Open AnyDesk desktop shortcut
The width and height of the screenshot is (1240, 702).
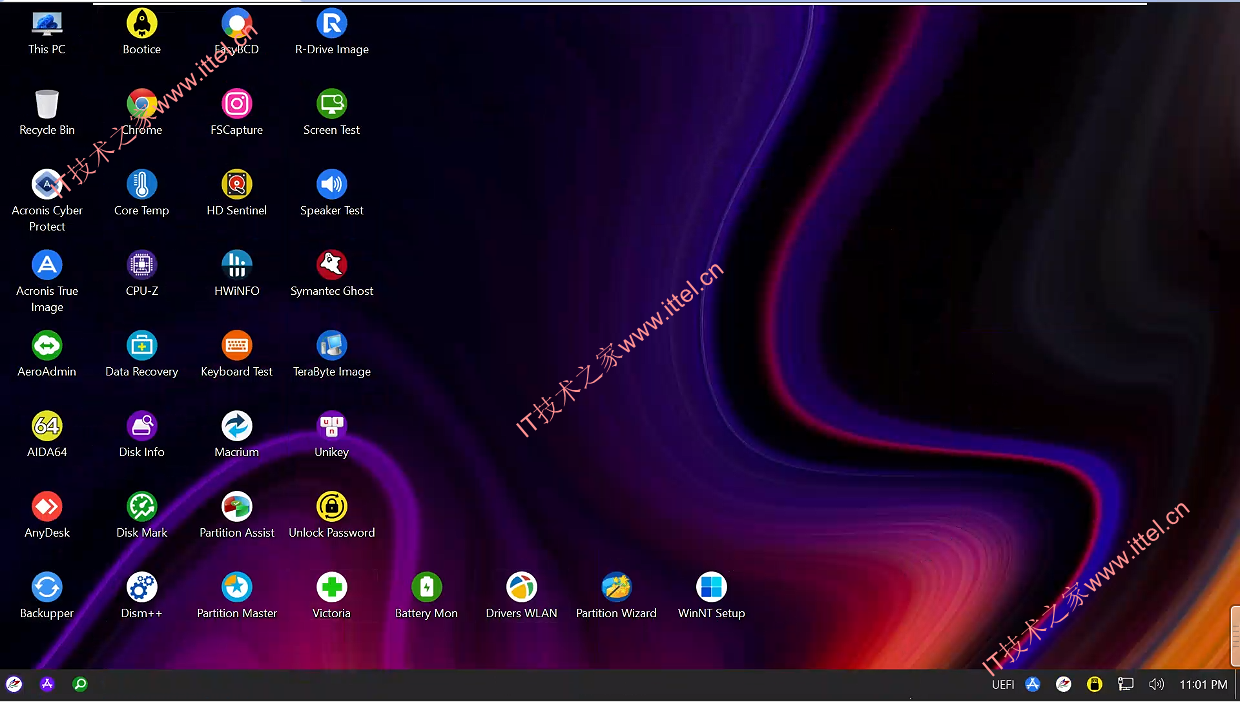tap(47, 516)
